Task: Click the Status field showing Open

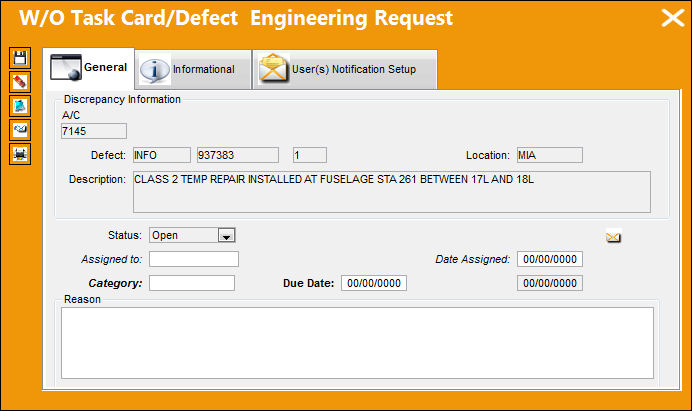Action: click(192, 235)
